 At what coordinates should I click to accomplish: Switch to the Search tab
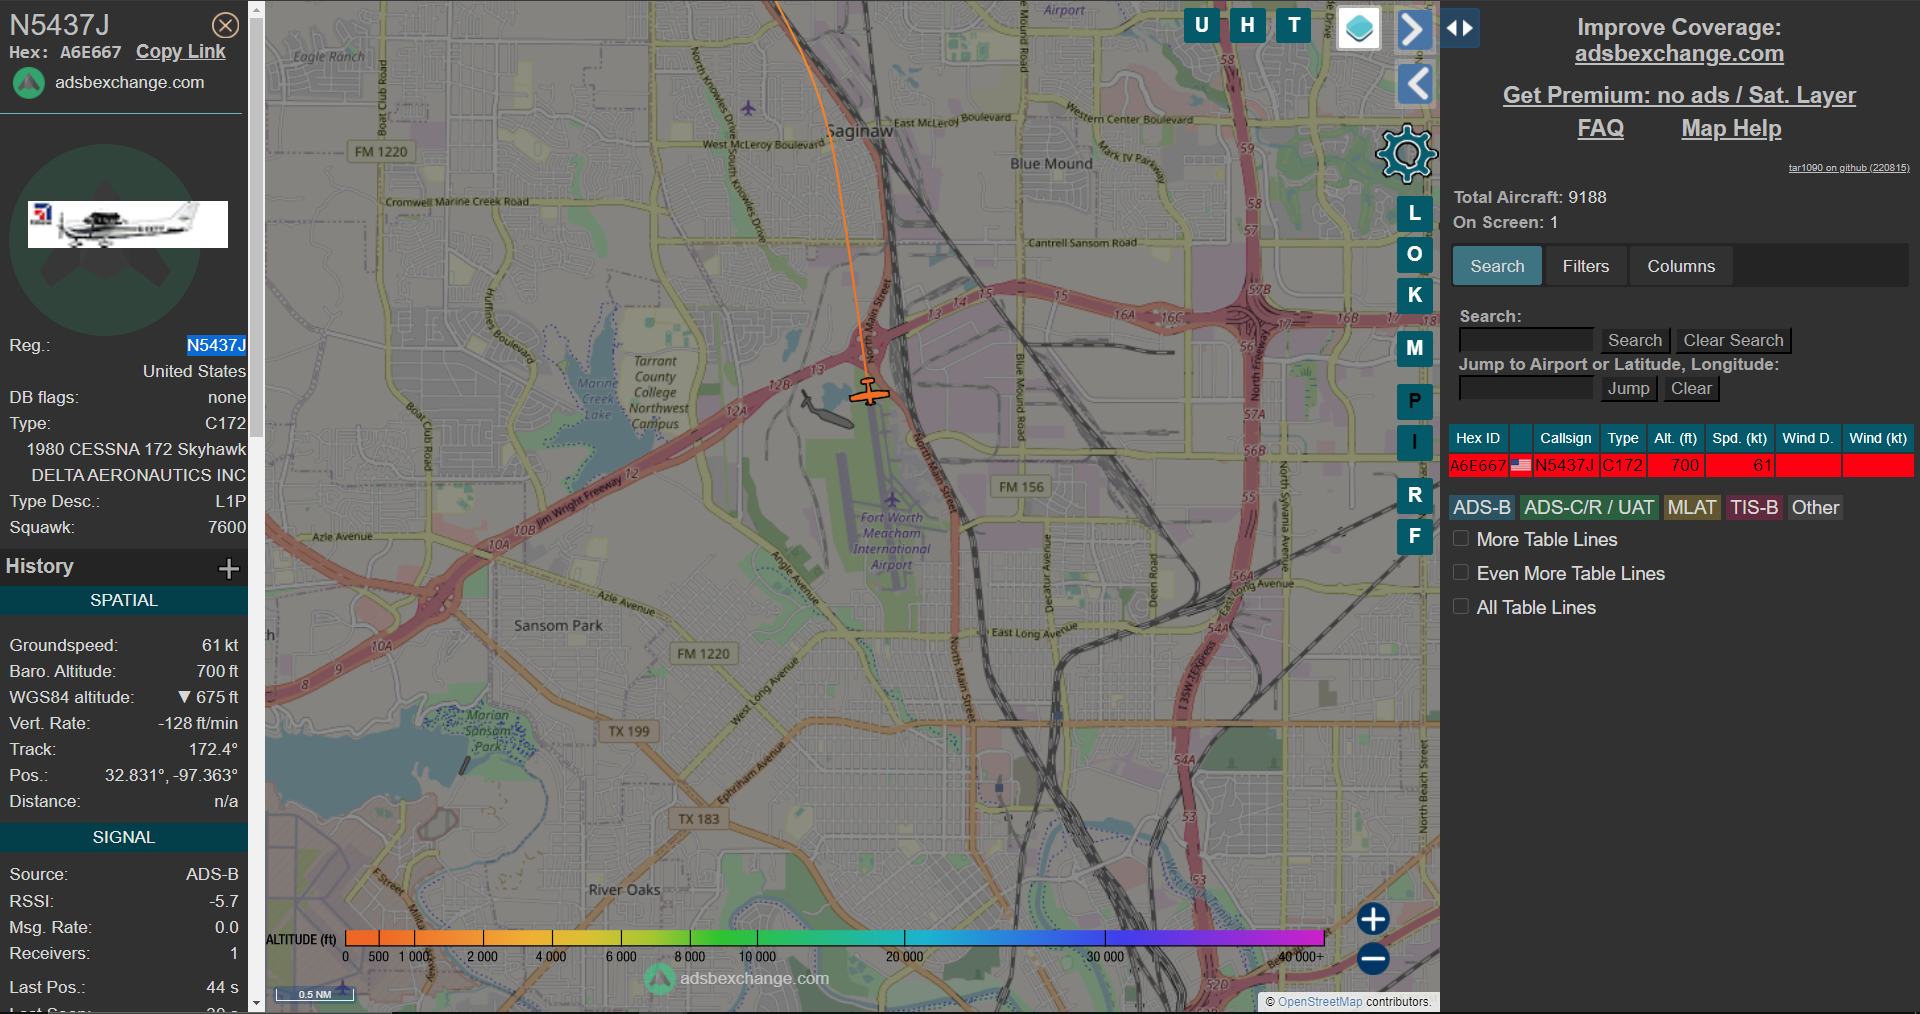point(1497,266)
